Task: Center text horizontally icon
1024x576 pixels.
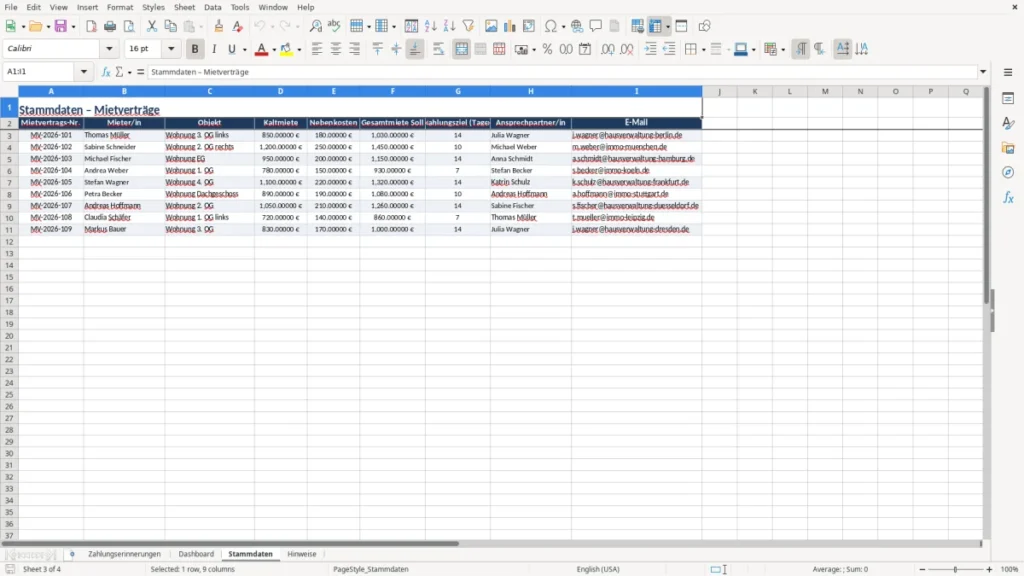Action: tap(336, 49)
